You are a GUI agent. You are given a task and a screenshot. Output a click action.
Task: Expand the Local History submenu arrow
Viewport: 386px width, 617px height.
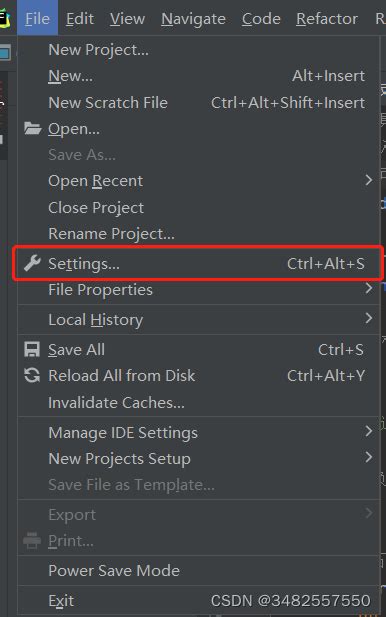tap(368, 318)
